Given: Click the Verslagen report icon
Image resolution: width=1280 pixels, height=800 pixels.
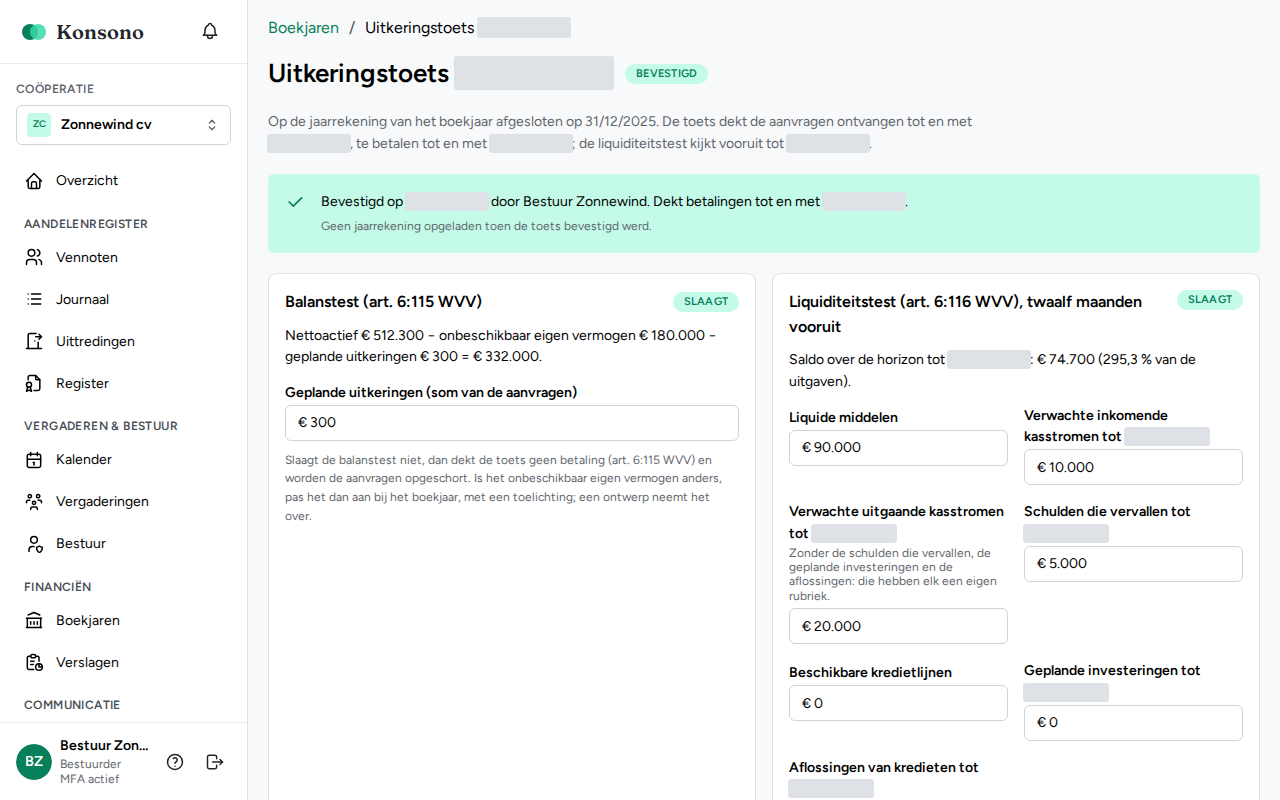Looking at the screenshot, I should coord(34,663).
